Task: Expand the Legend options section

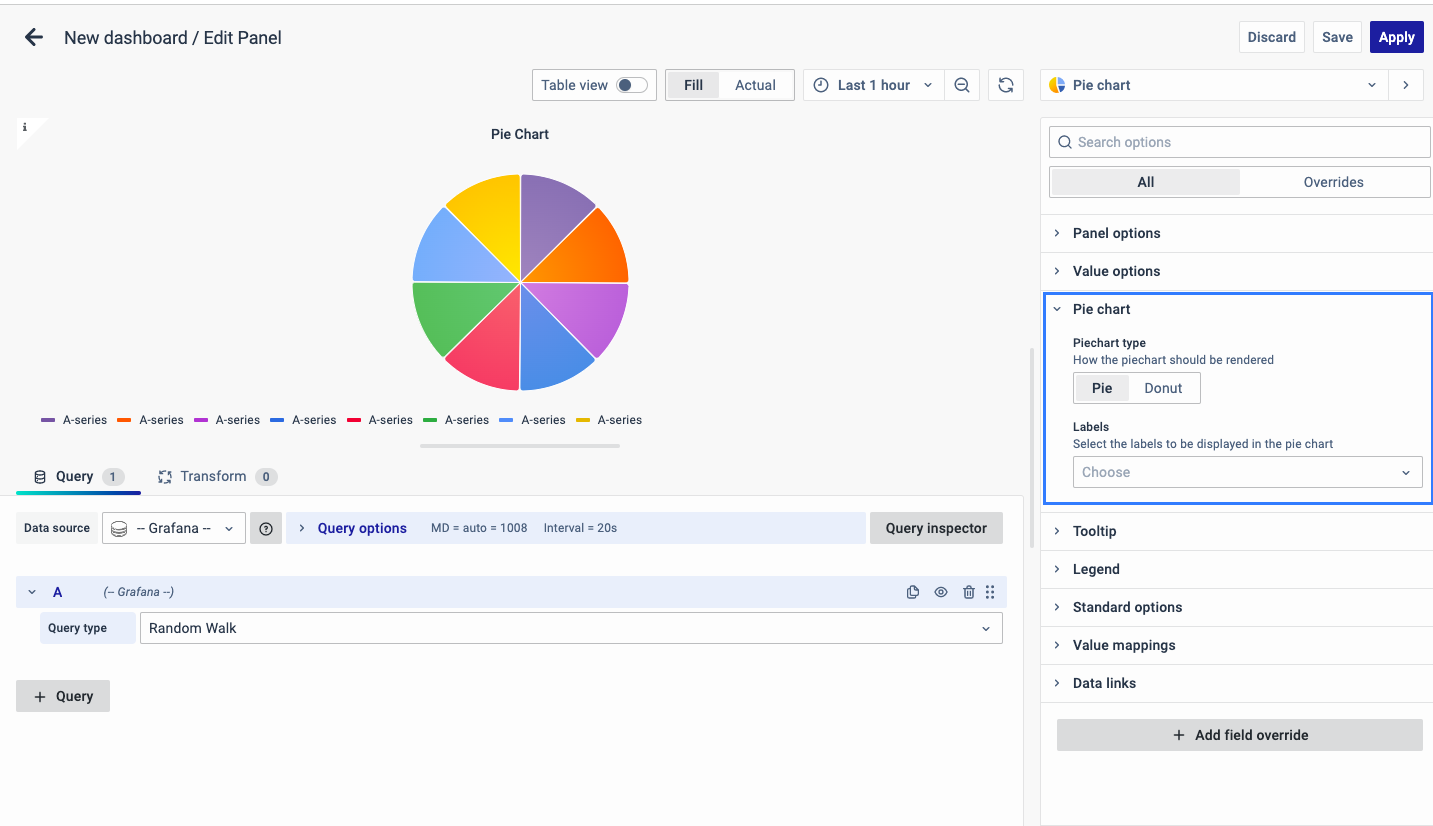Action: (1096, 569)
